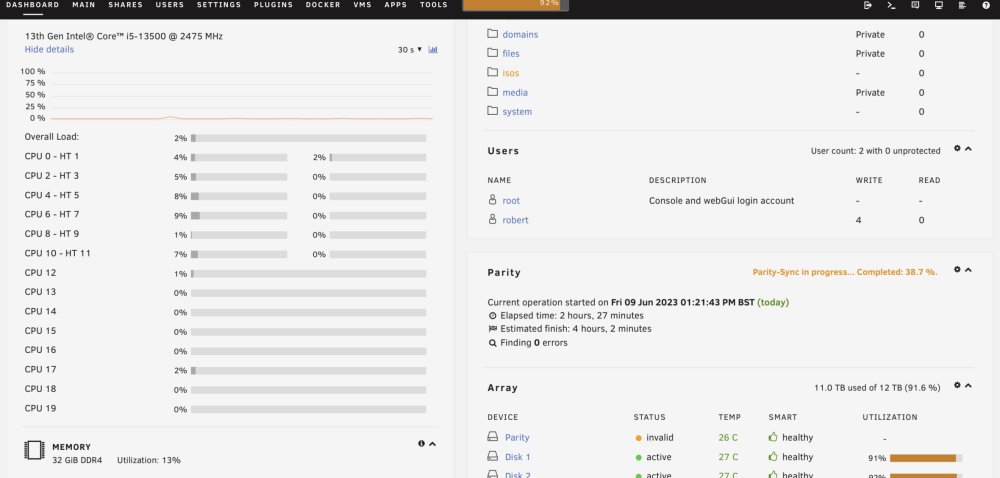1000x478 pixels.
Task: Open the 30 s interval dropdown
Action: click(x=410, y=50)
